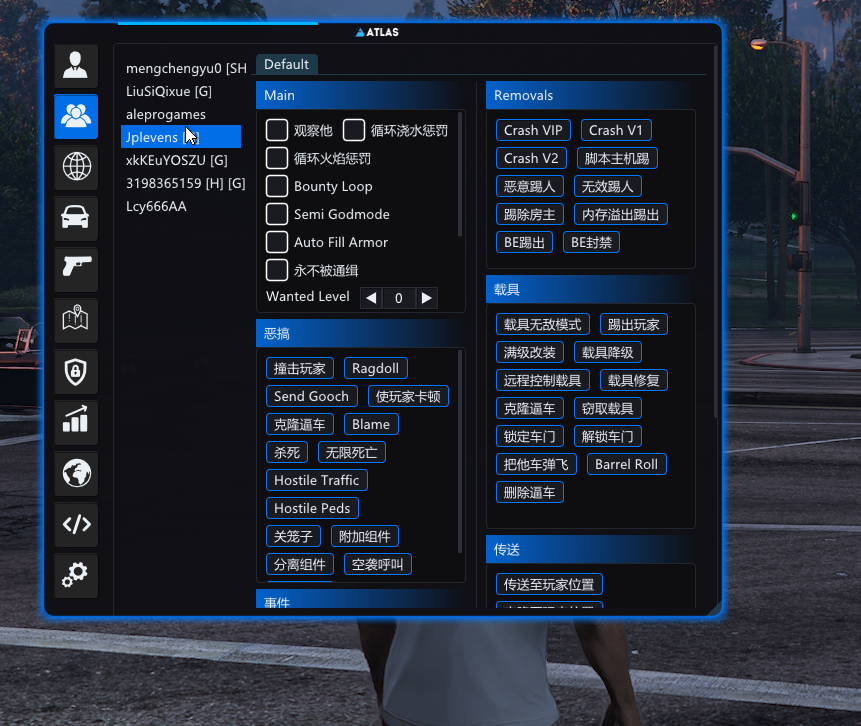The image size is (861, 726).
Task: Click the 空袭呼叫 button
Action: click(x=377, y=564)
